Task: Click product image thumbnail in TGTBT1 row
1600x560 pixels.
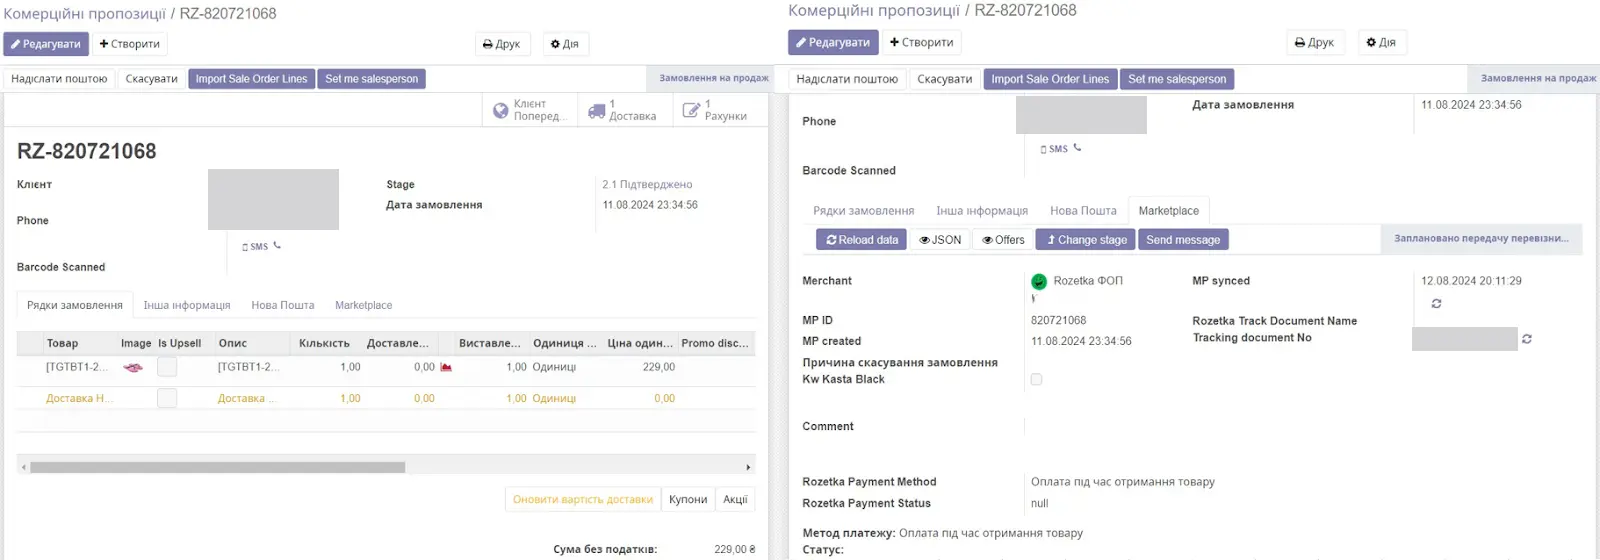Action: click(x=133, y=367)
